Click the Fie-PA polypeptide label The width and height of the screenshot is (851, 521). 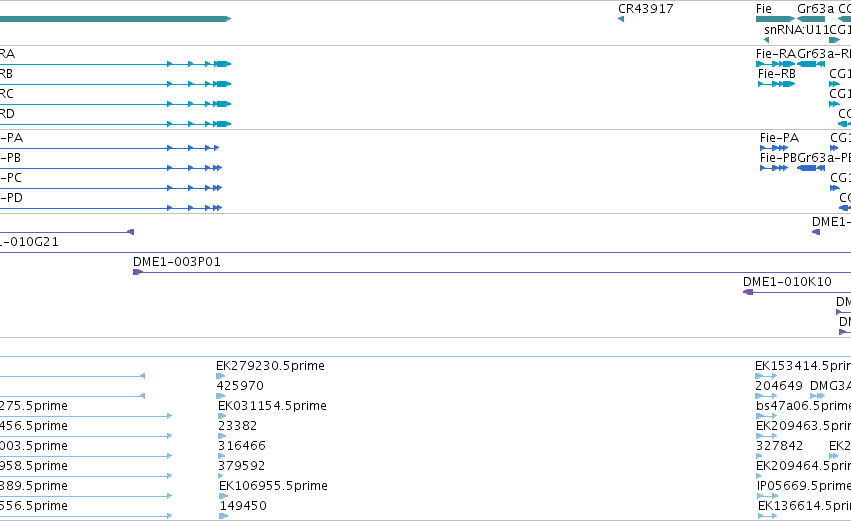[779, 138]
